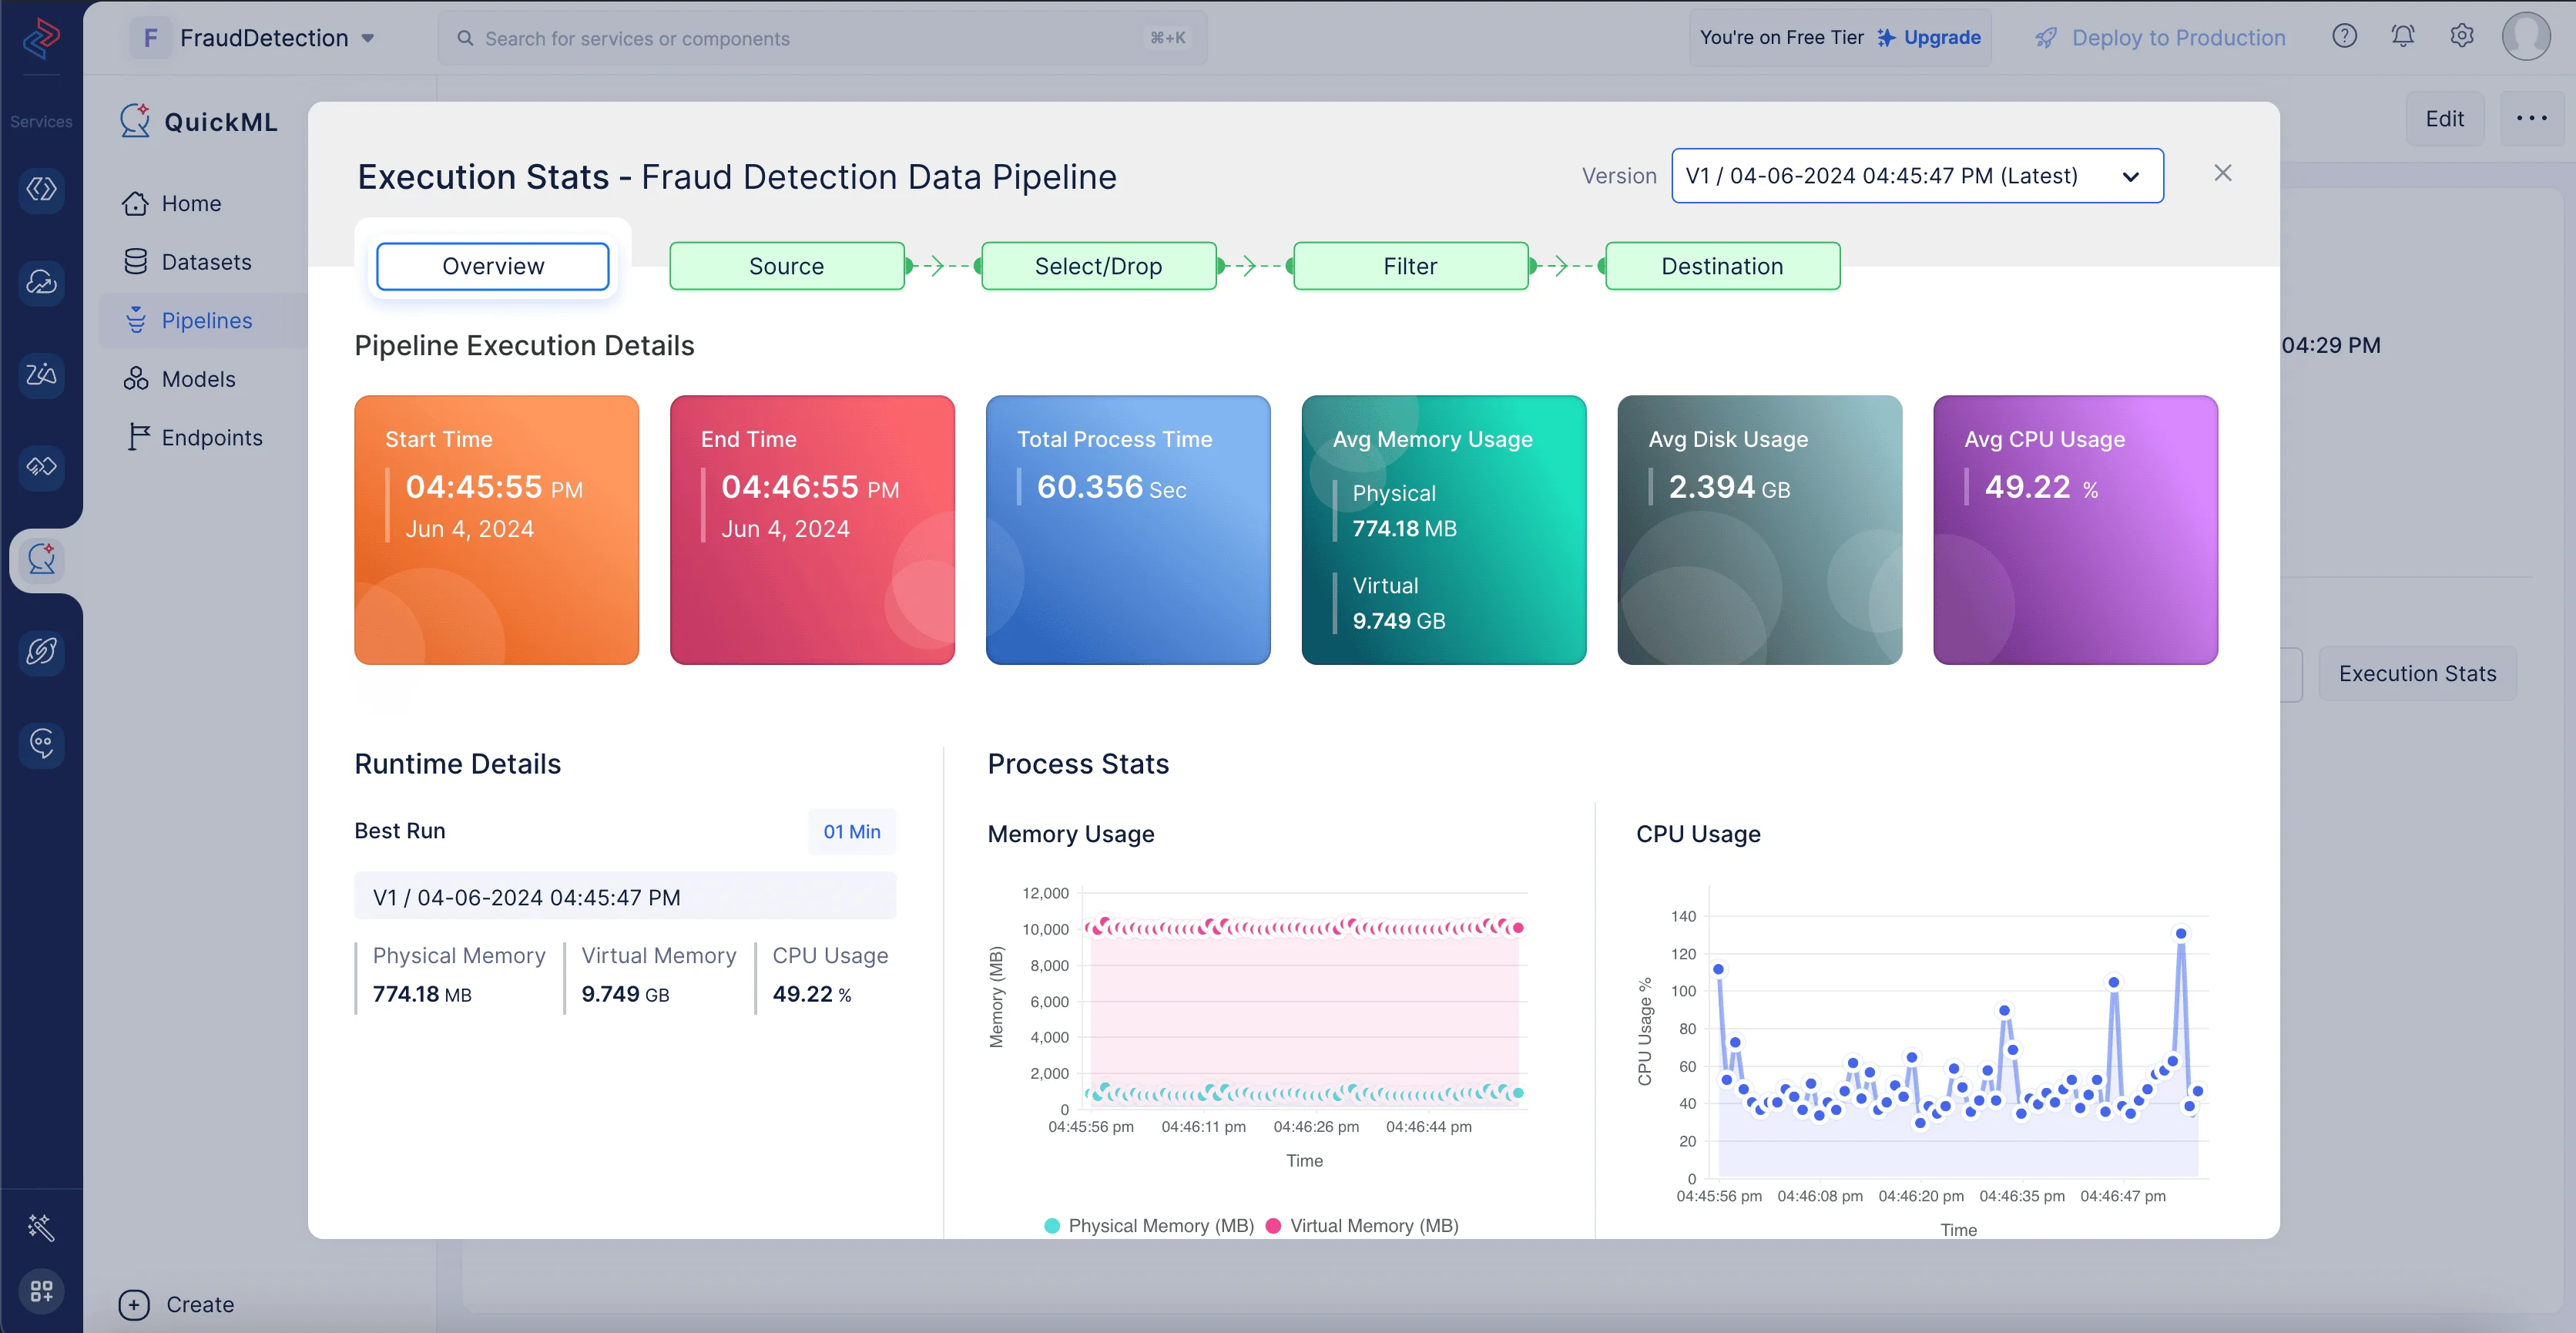Screen dimensions: 2576x1333
Task: Click the help question mark icon
Action: coord(2344,37)
